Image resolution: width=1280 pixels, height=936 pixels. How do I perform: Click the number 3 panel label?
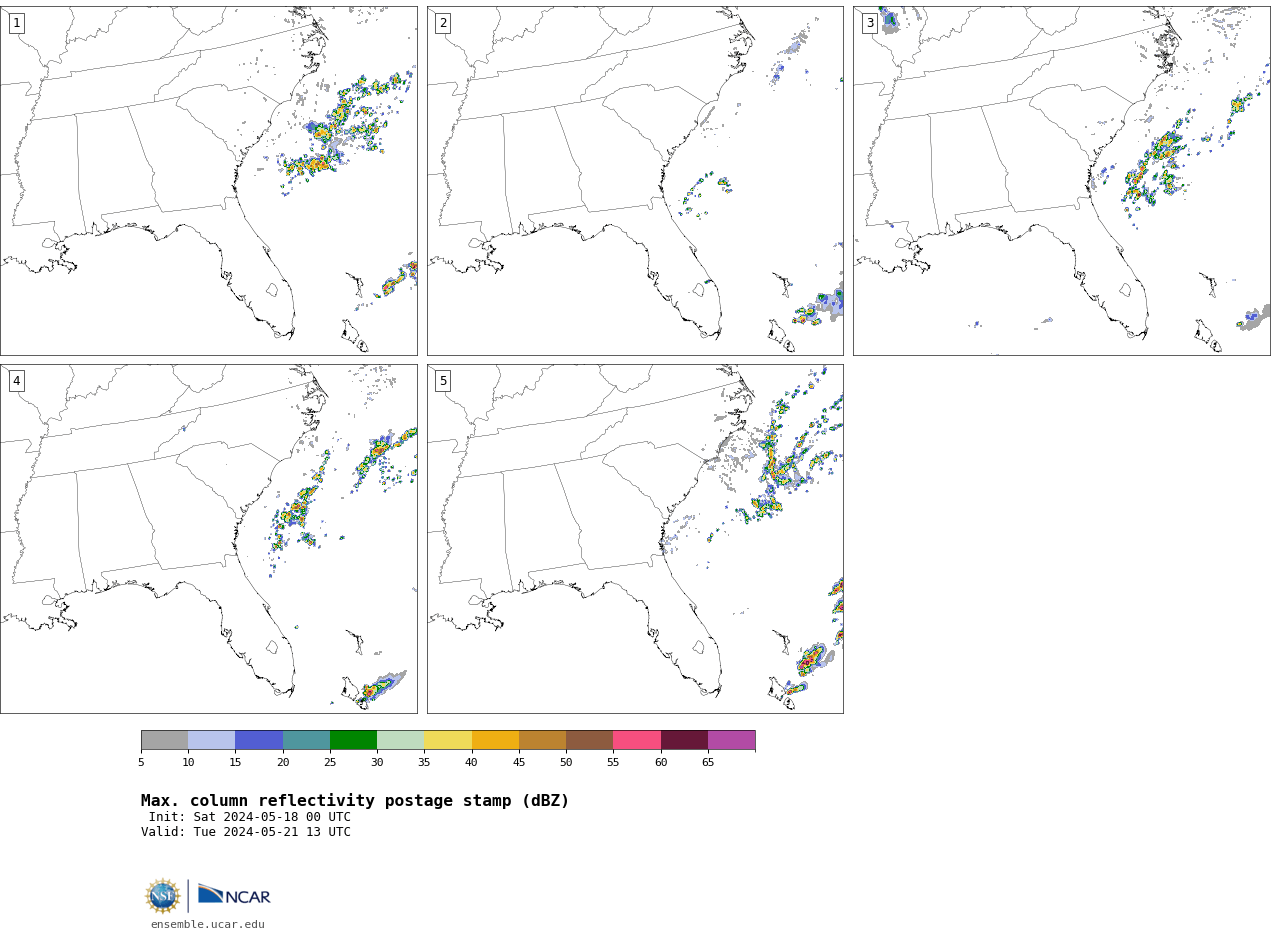point(870,23)
